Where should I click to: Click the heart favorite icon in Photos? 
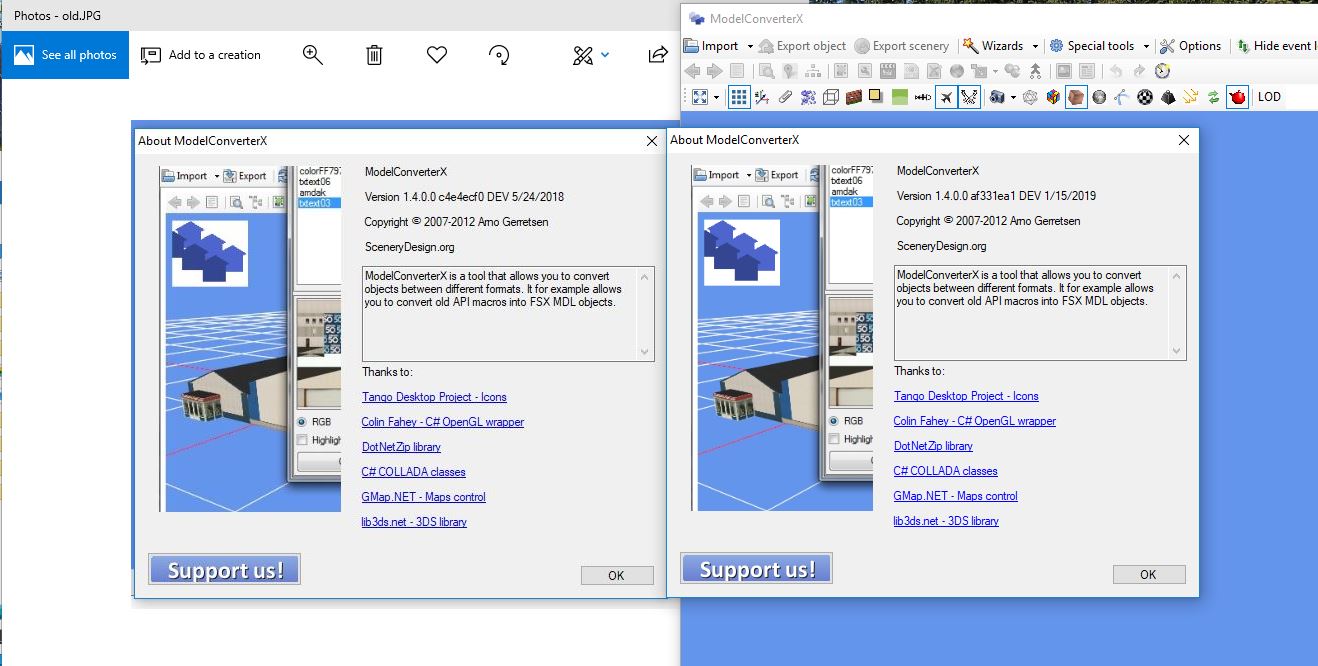(436, 55)
